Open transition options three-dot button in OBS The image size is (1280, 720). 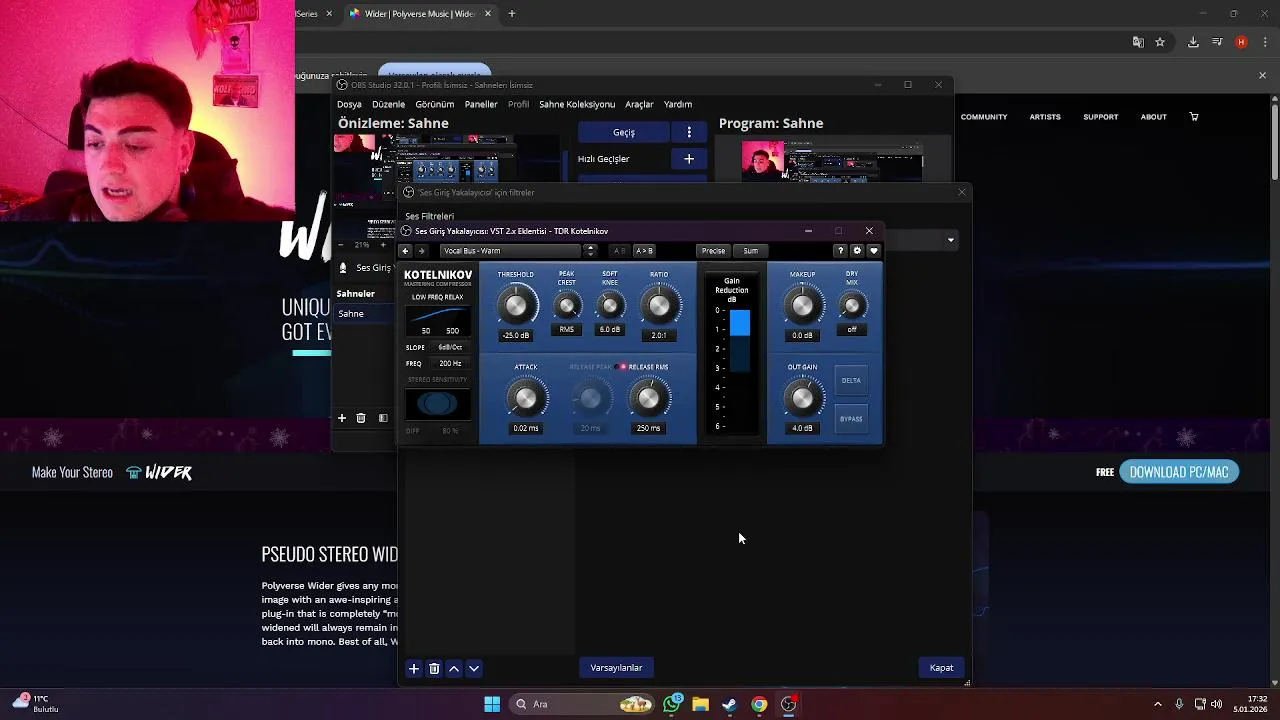pos(689,132)
